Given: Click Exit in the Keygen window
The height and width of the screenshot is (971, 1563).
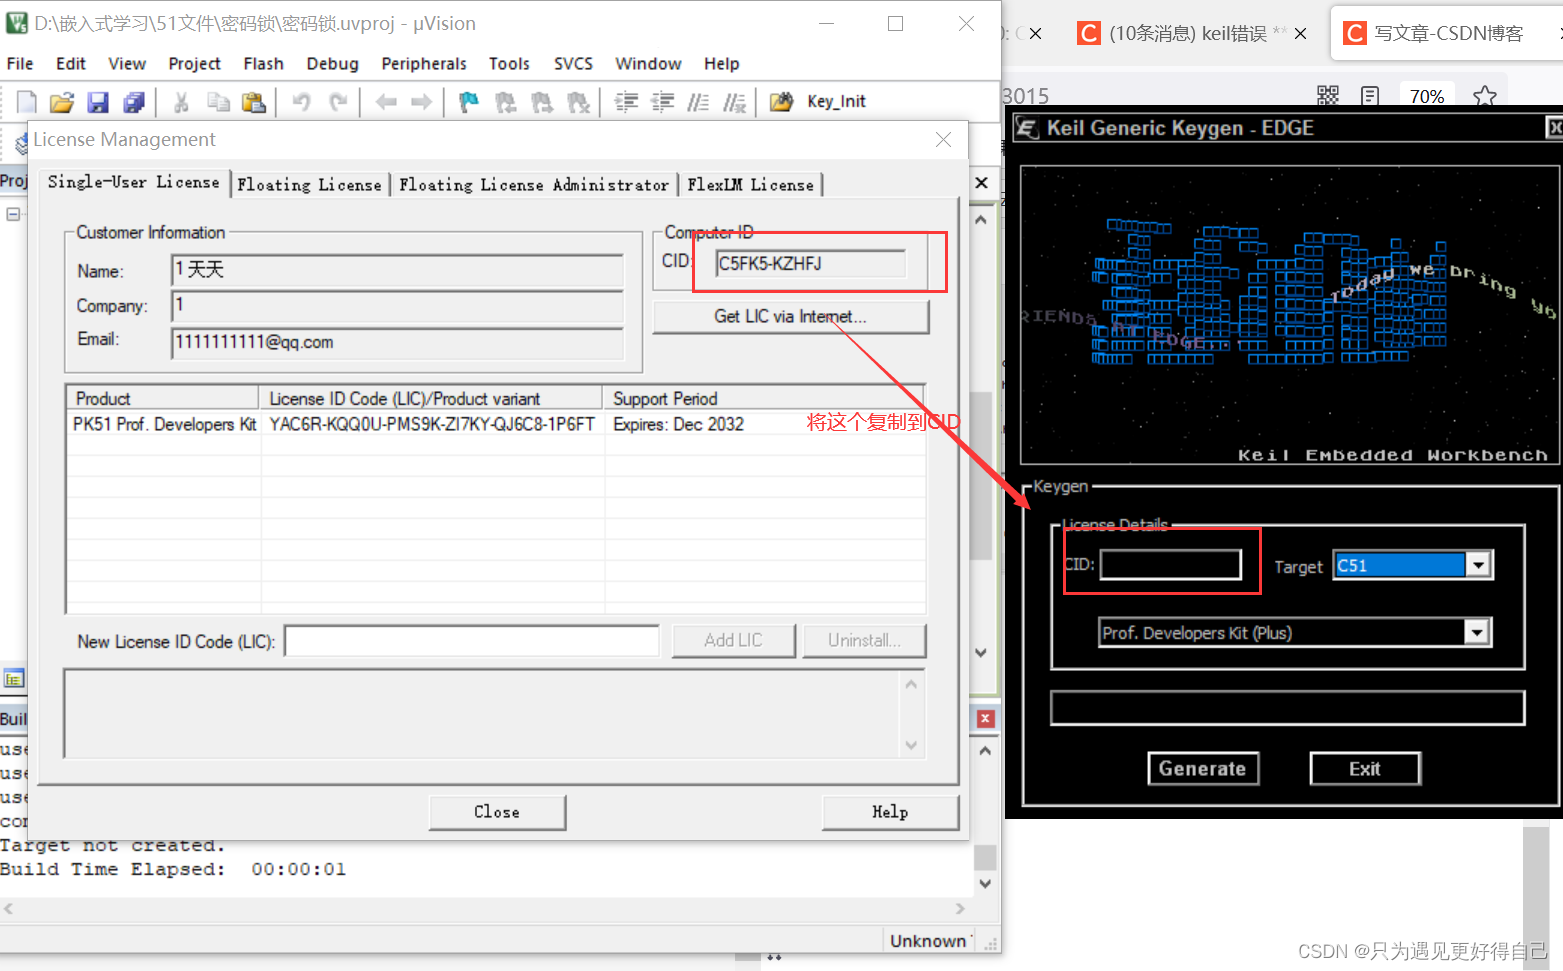Looking at the screenshot, I should 1365,768.
